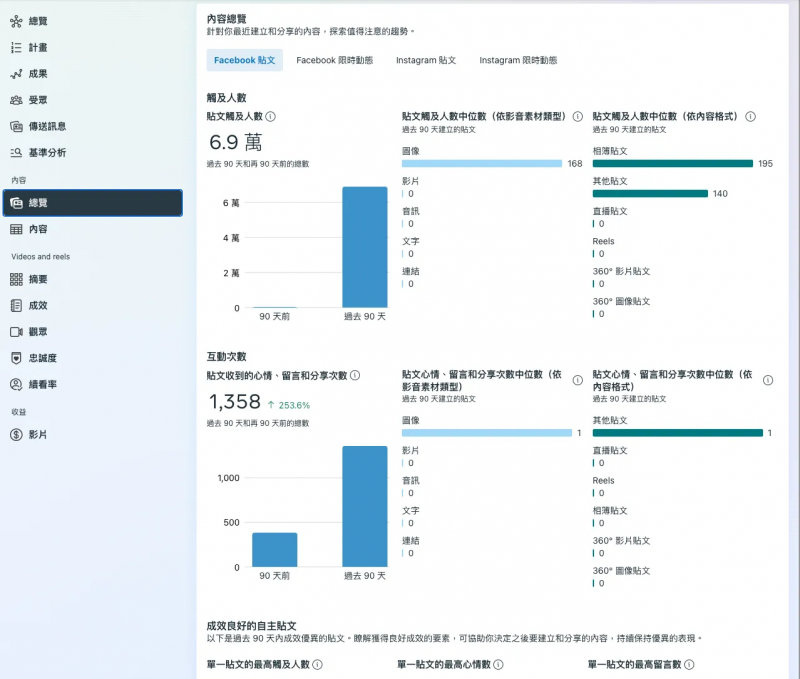Click the 6.9 萬 reach total

236,142
